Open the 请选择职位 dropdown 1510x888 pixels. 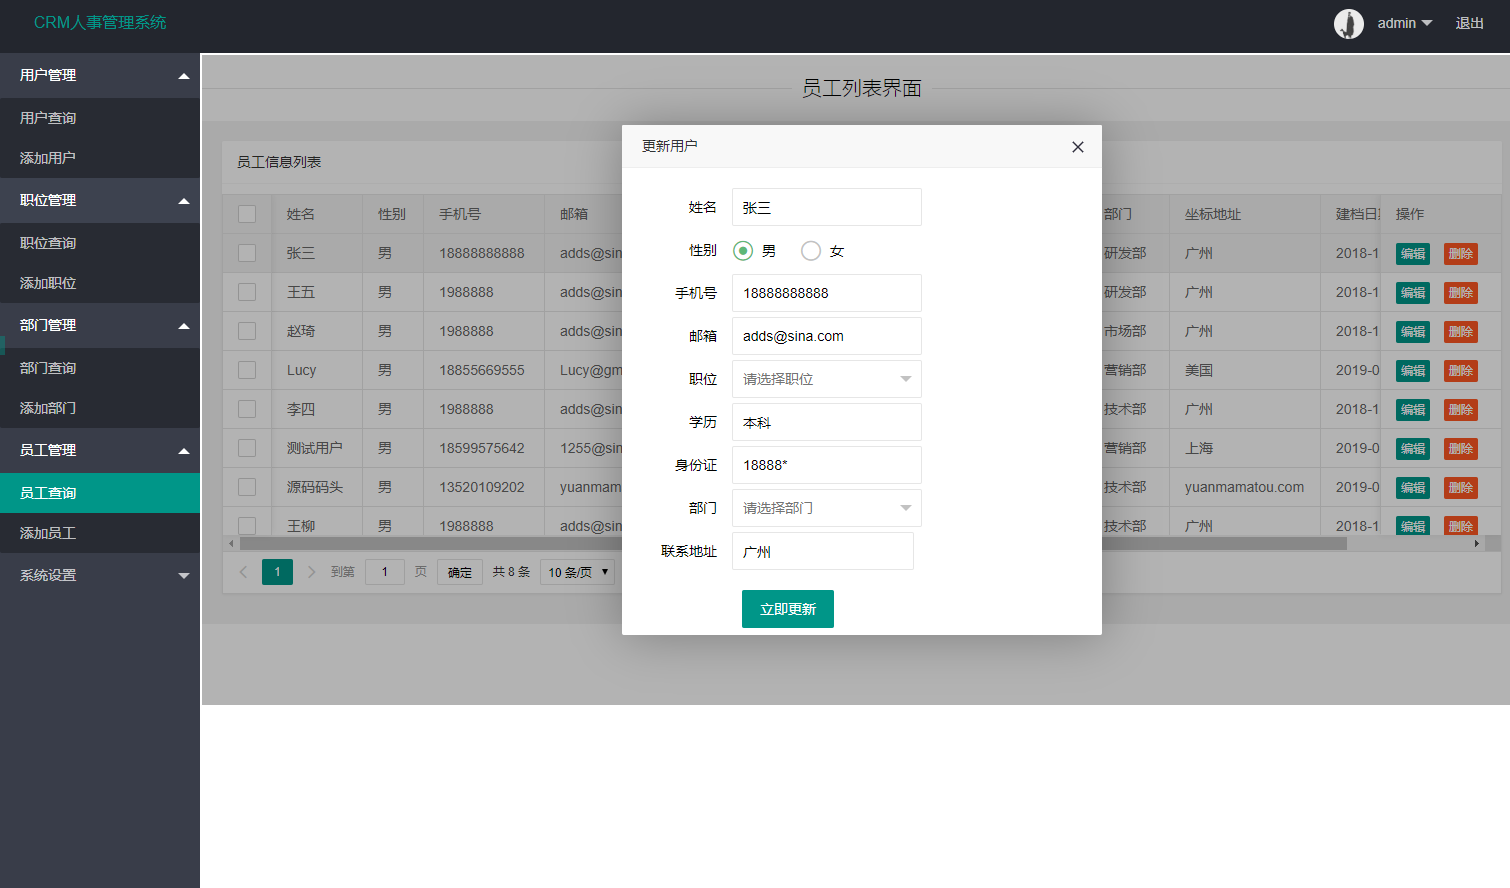coord(826,379)
